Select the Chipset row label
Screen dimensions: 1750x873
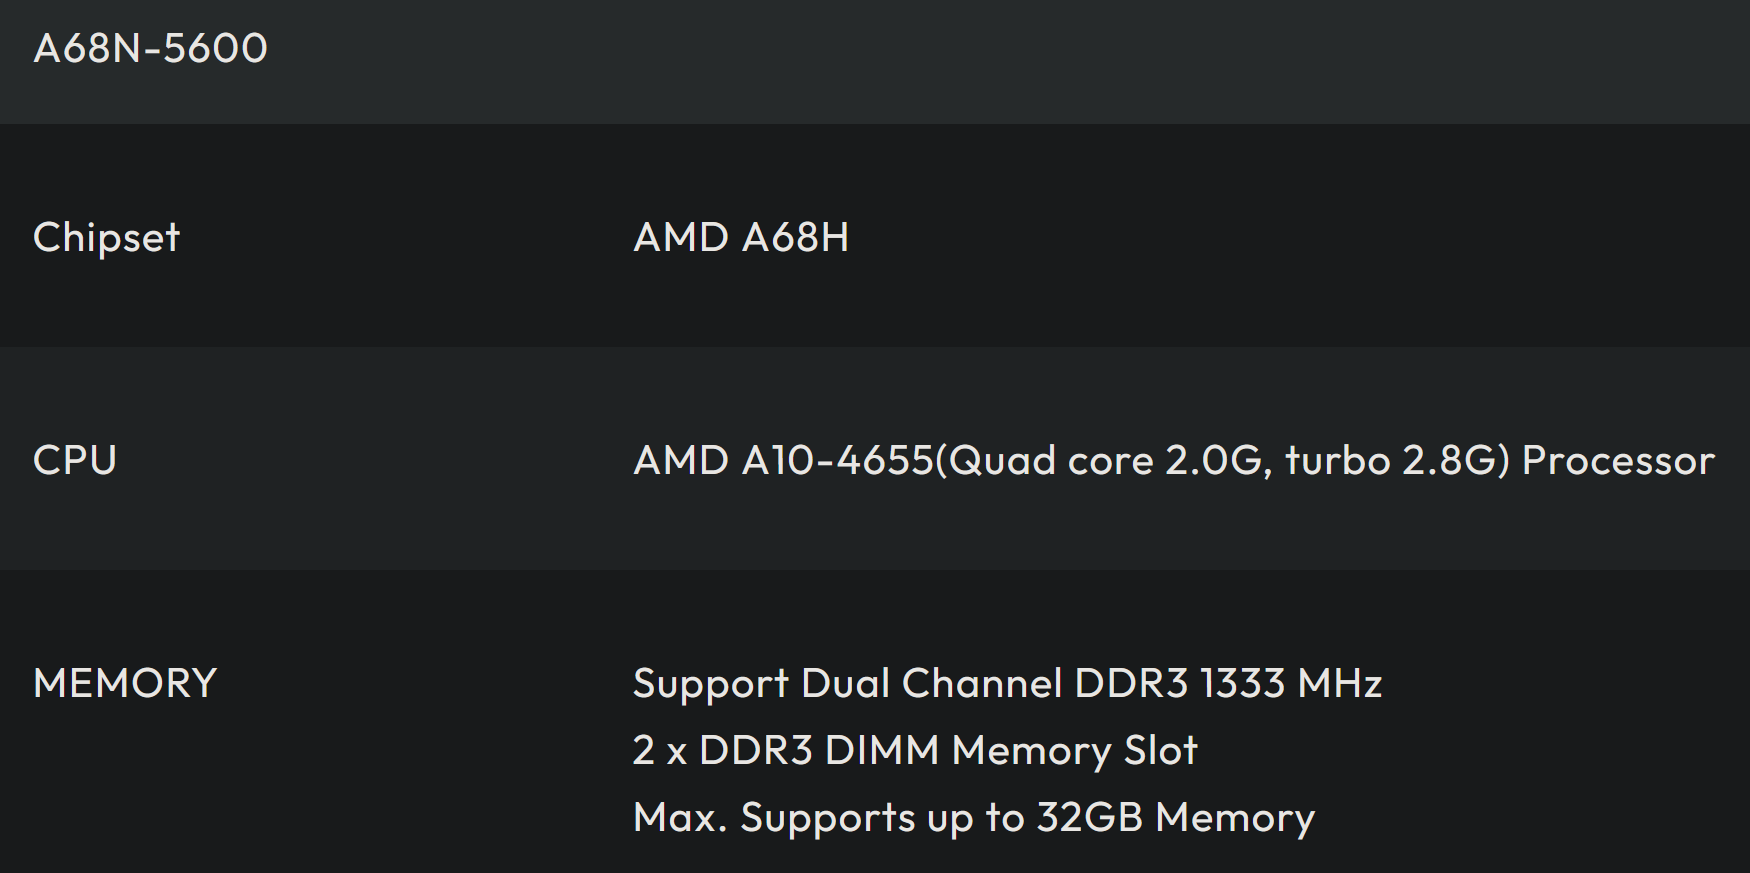point(106,238)
